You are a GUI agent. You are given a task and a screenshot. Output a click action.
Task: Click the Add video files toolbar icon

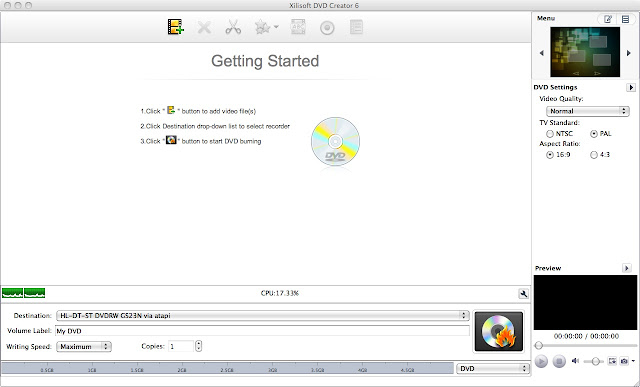[x=176, y=27]
